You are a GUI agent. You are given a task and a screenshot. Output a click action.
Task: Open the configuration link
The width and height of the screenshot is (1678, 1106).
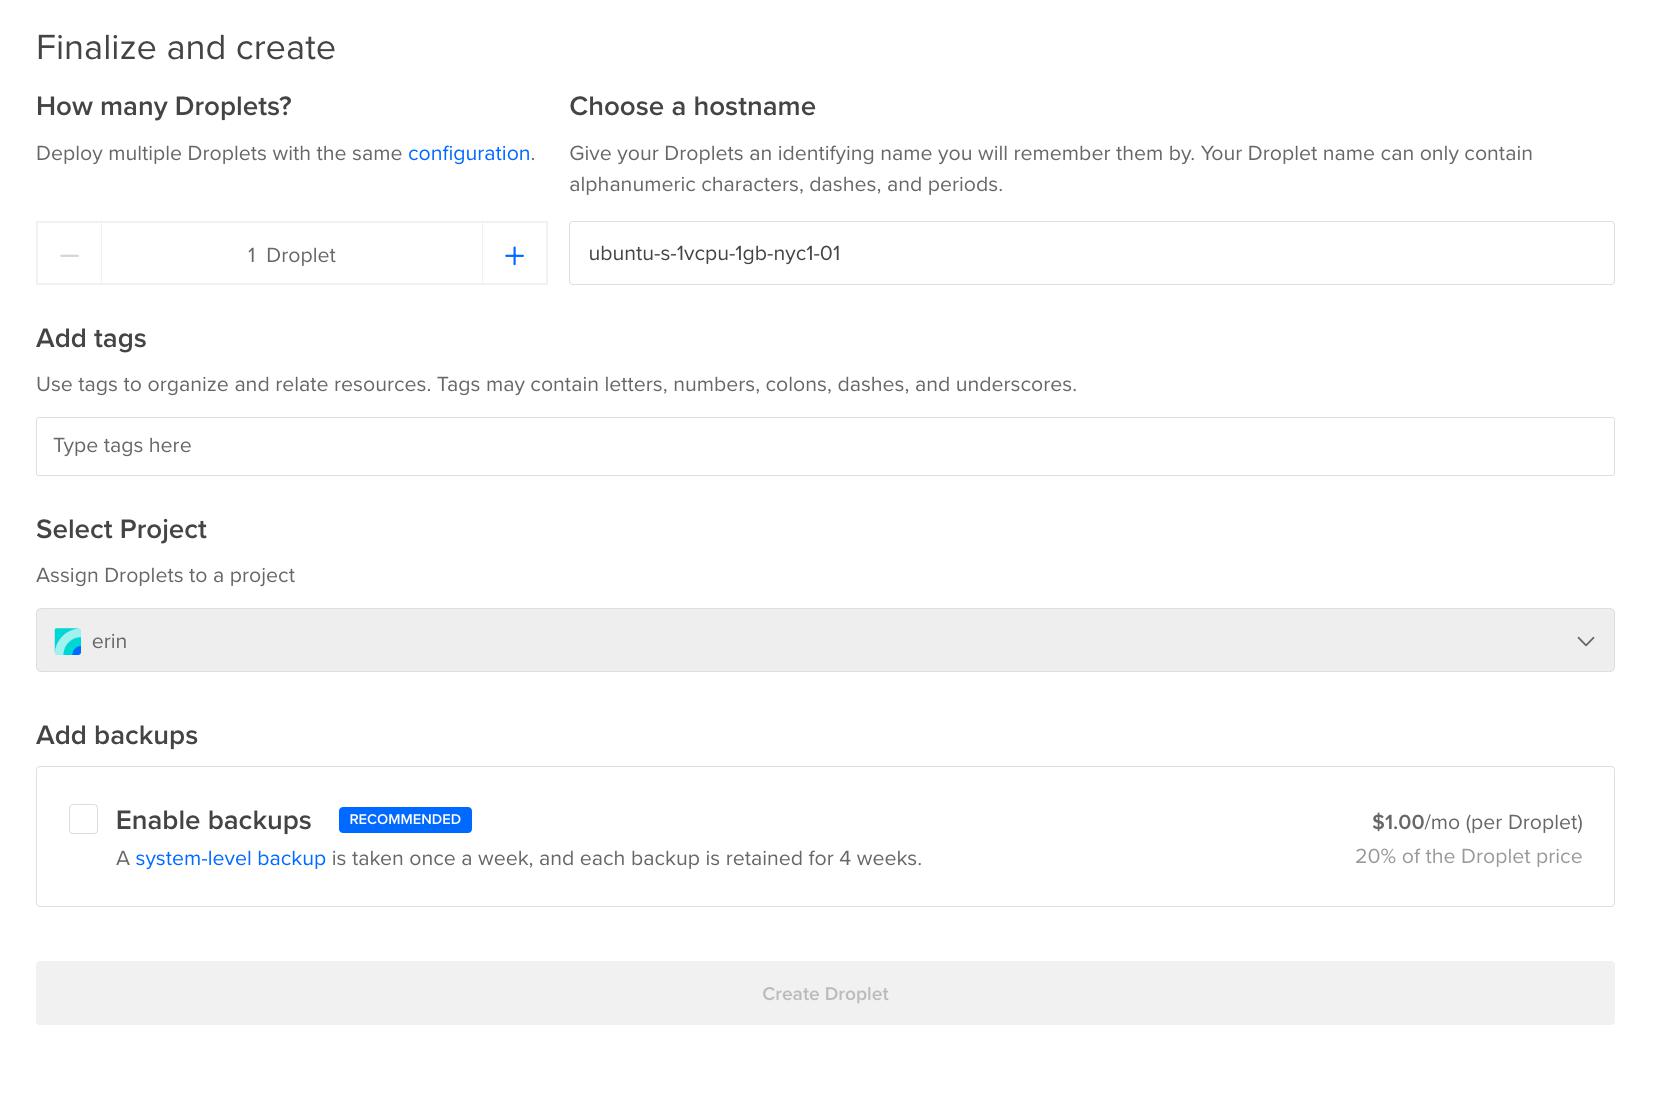(469, 153)
